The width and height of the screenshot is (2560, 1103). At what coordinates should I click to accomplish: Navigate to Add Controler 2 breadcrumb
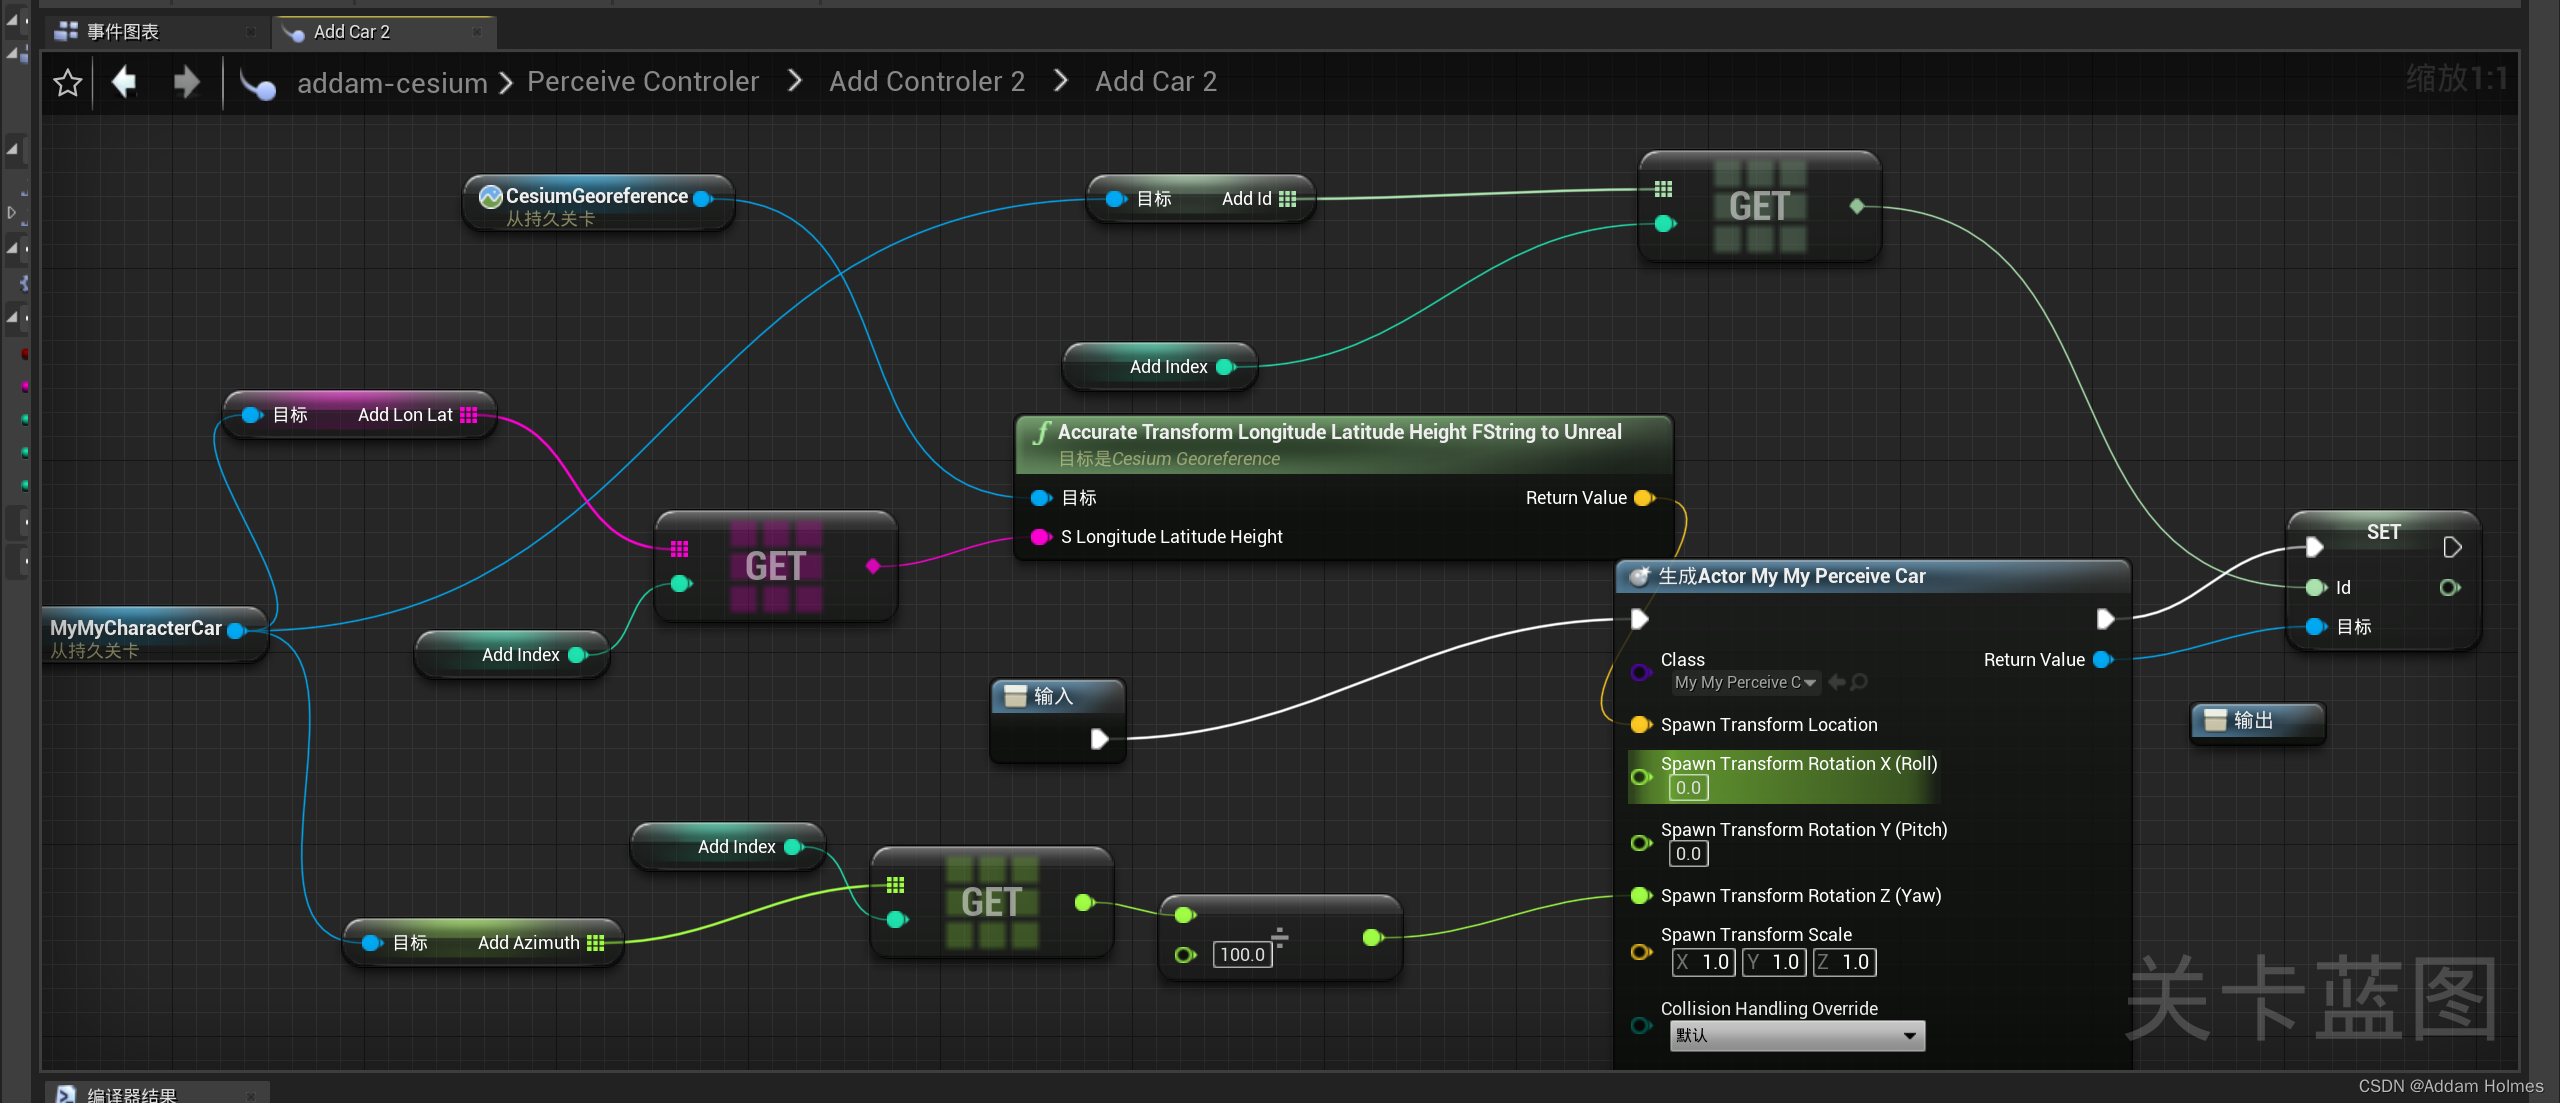[x=926, y=82]
